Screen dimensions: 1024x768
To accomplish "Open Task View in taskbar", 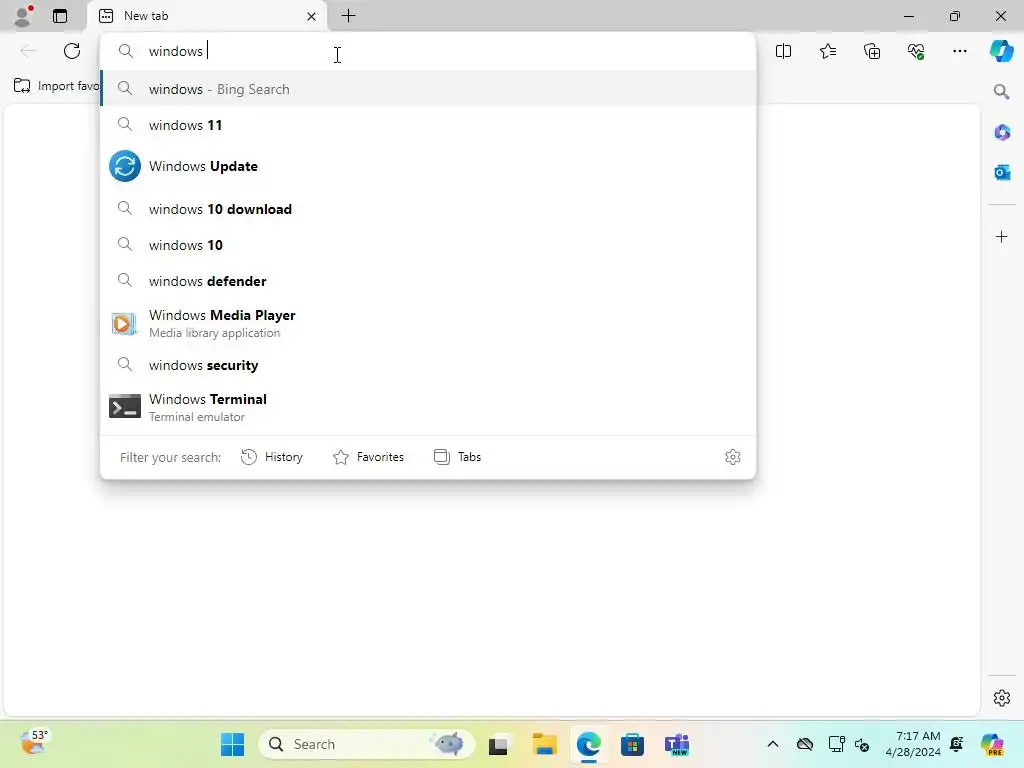I will tap(498, 744).
